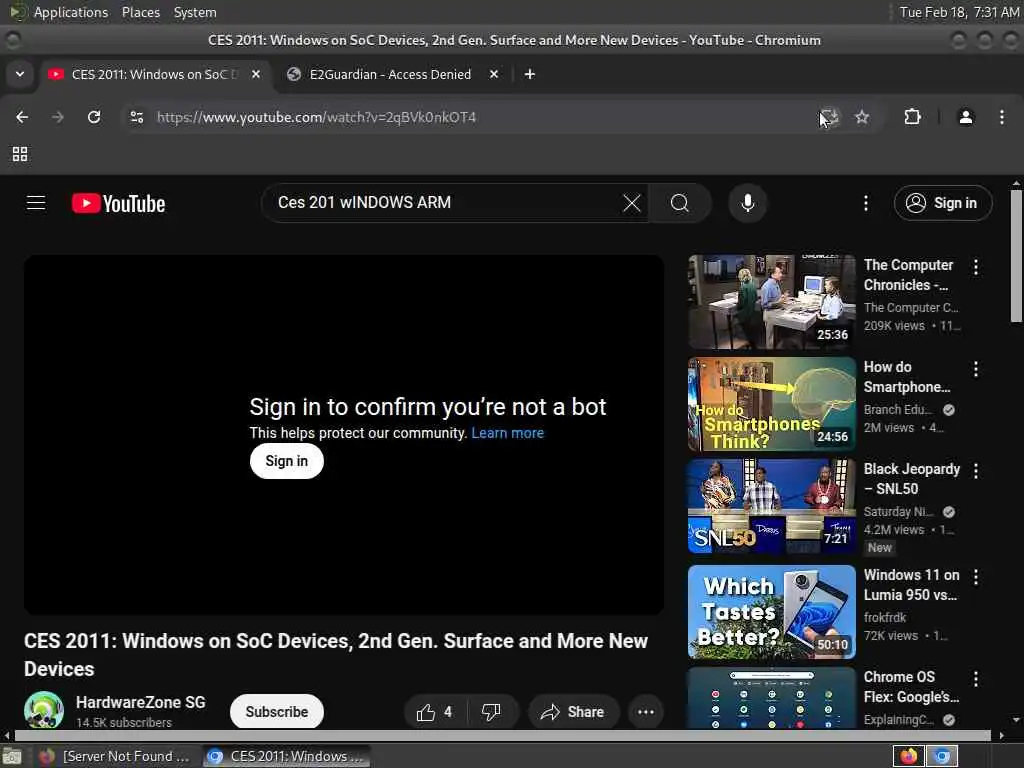Screen dimensions: 1024x768
Task: Share the video
Action: tap(573, 712)
